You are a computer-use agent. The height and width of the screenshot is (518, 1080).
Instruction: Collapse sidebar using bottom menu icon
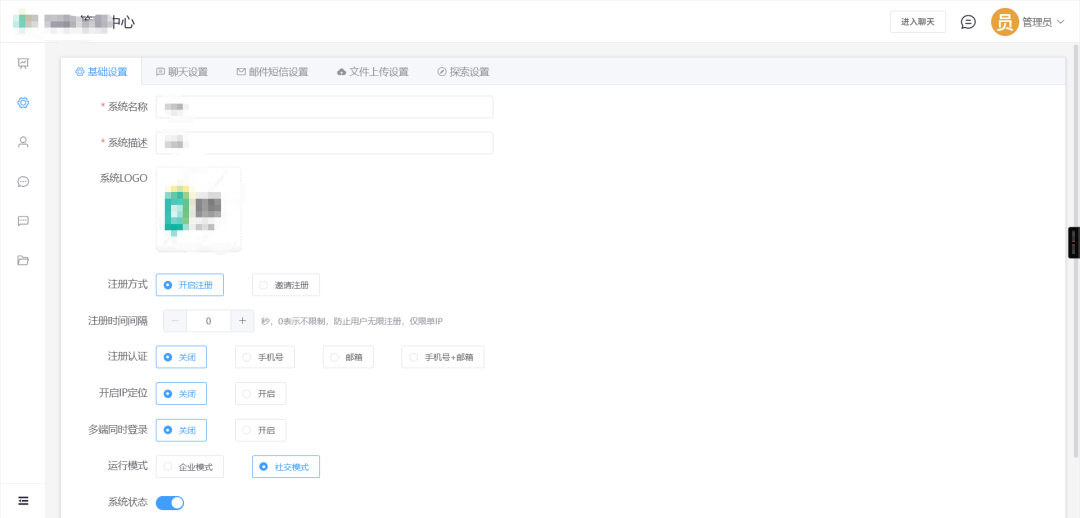click(x=23, y=500)
